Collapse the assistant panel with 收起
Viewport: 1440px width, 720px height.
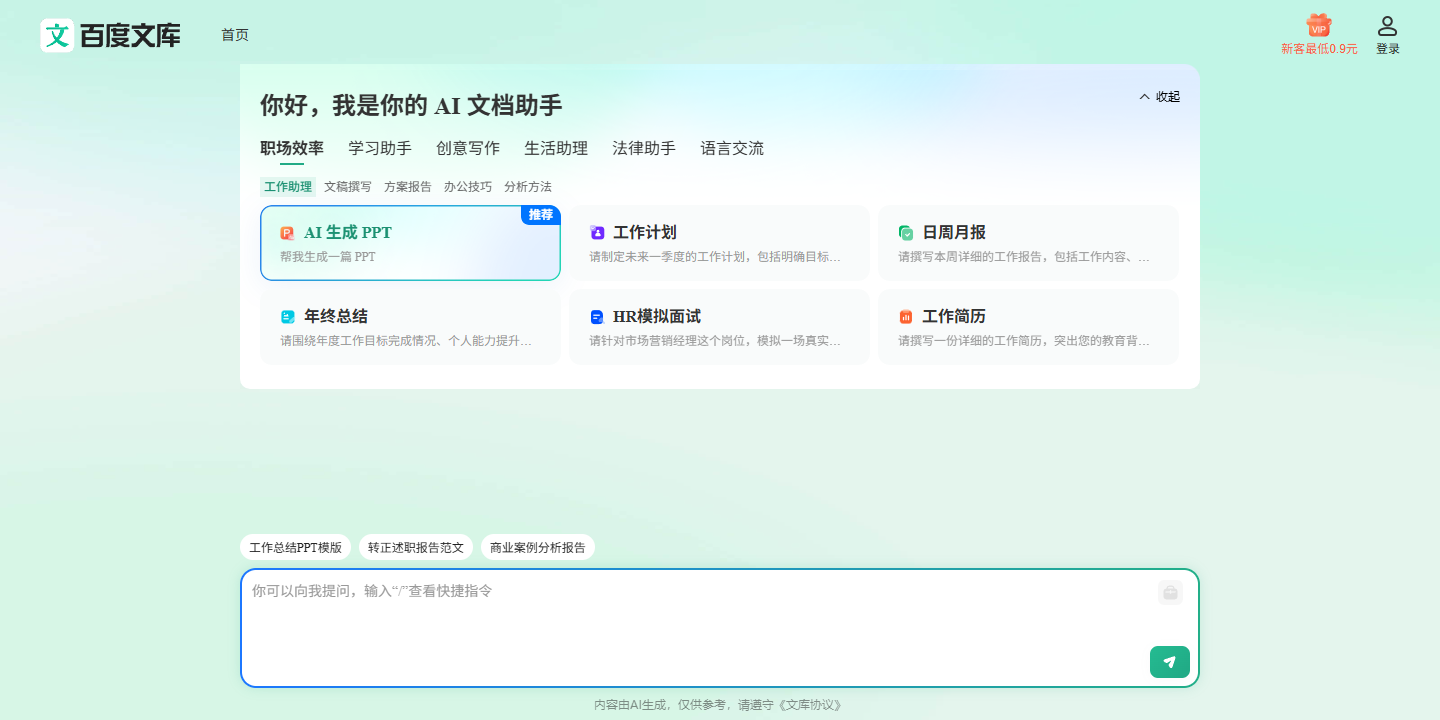[x=1160, y=97]
